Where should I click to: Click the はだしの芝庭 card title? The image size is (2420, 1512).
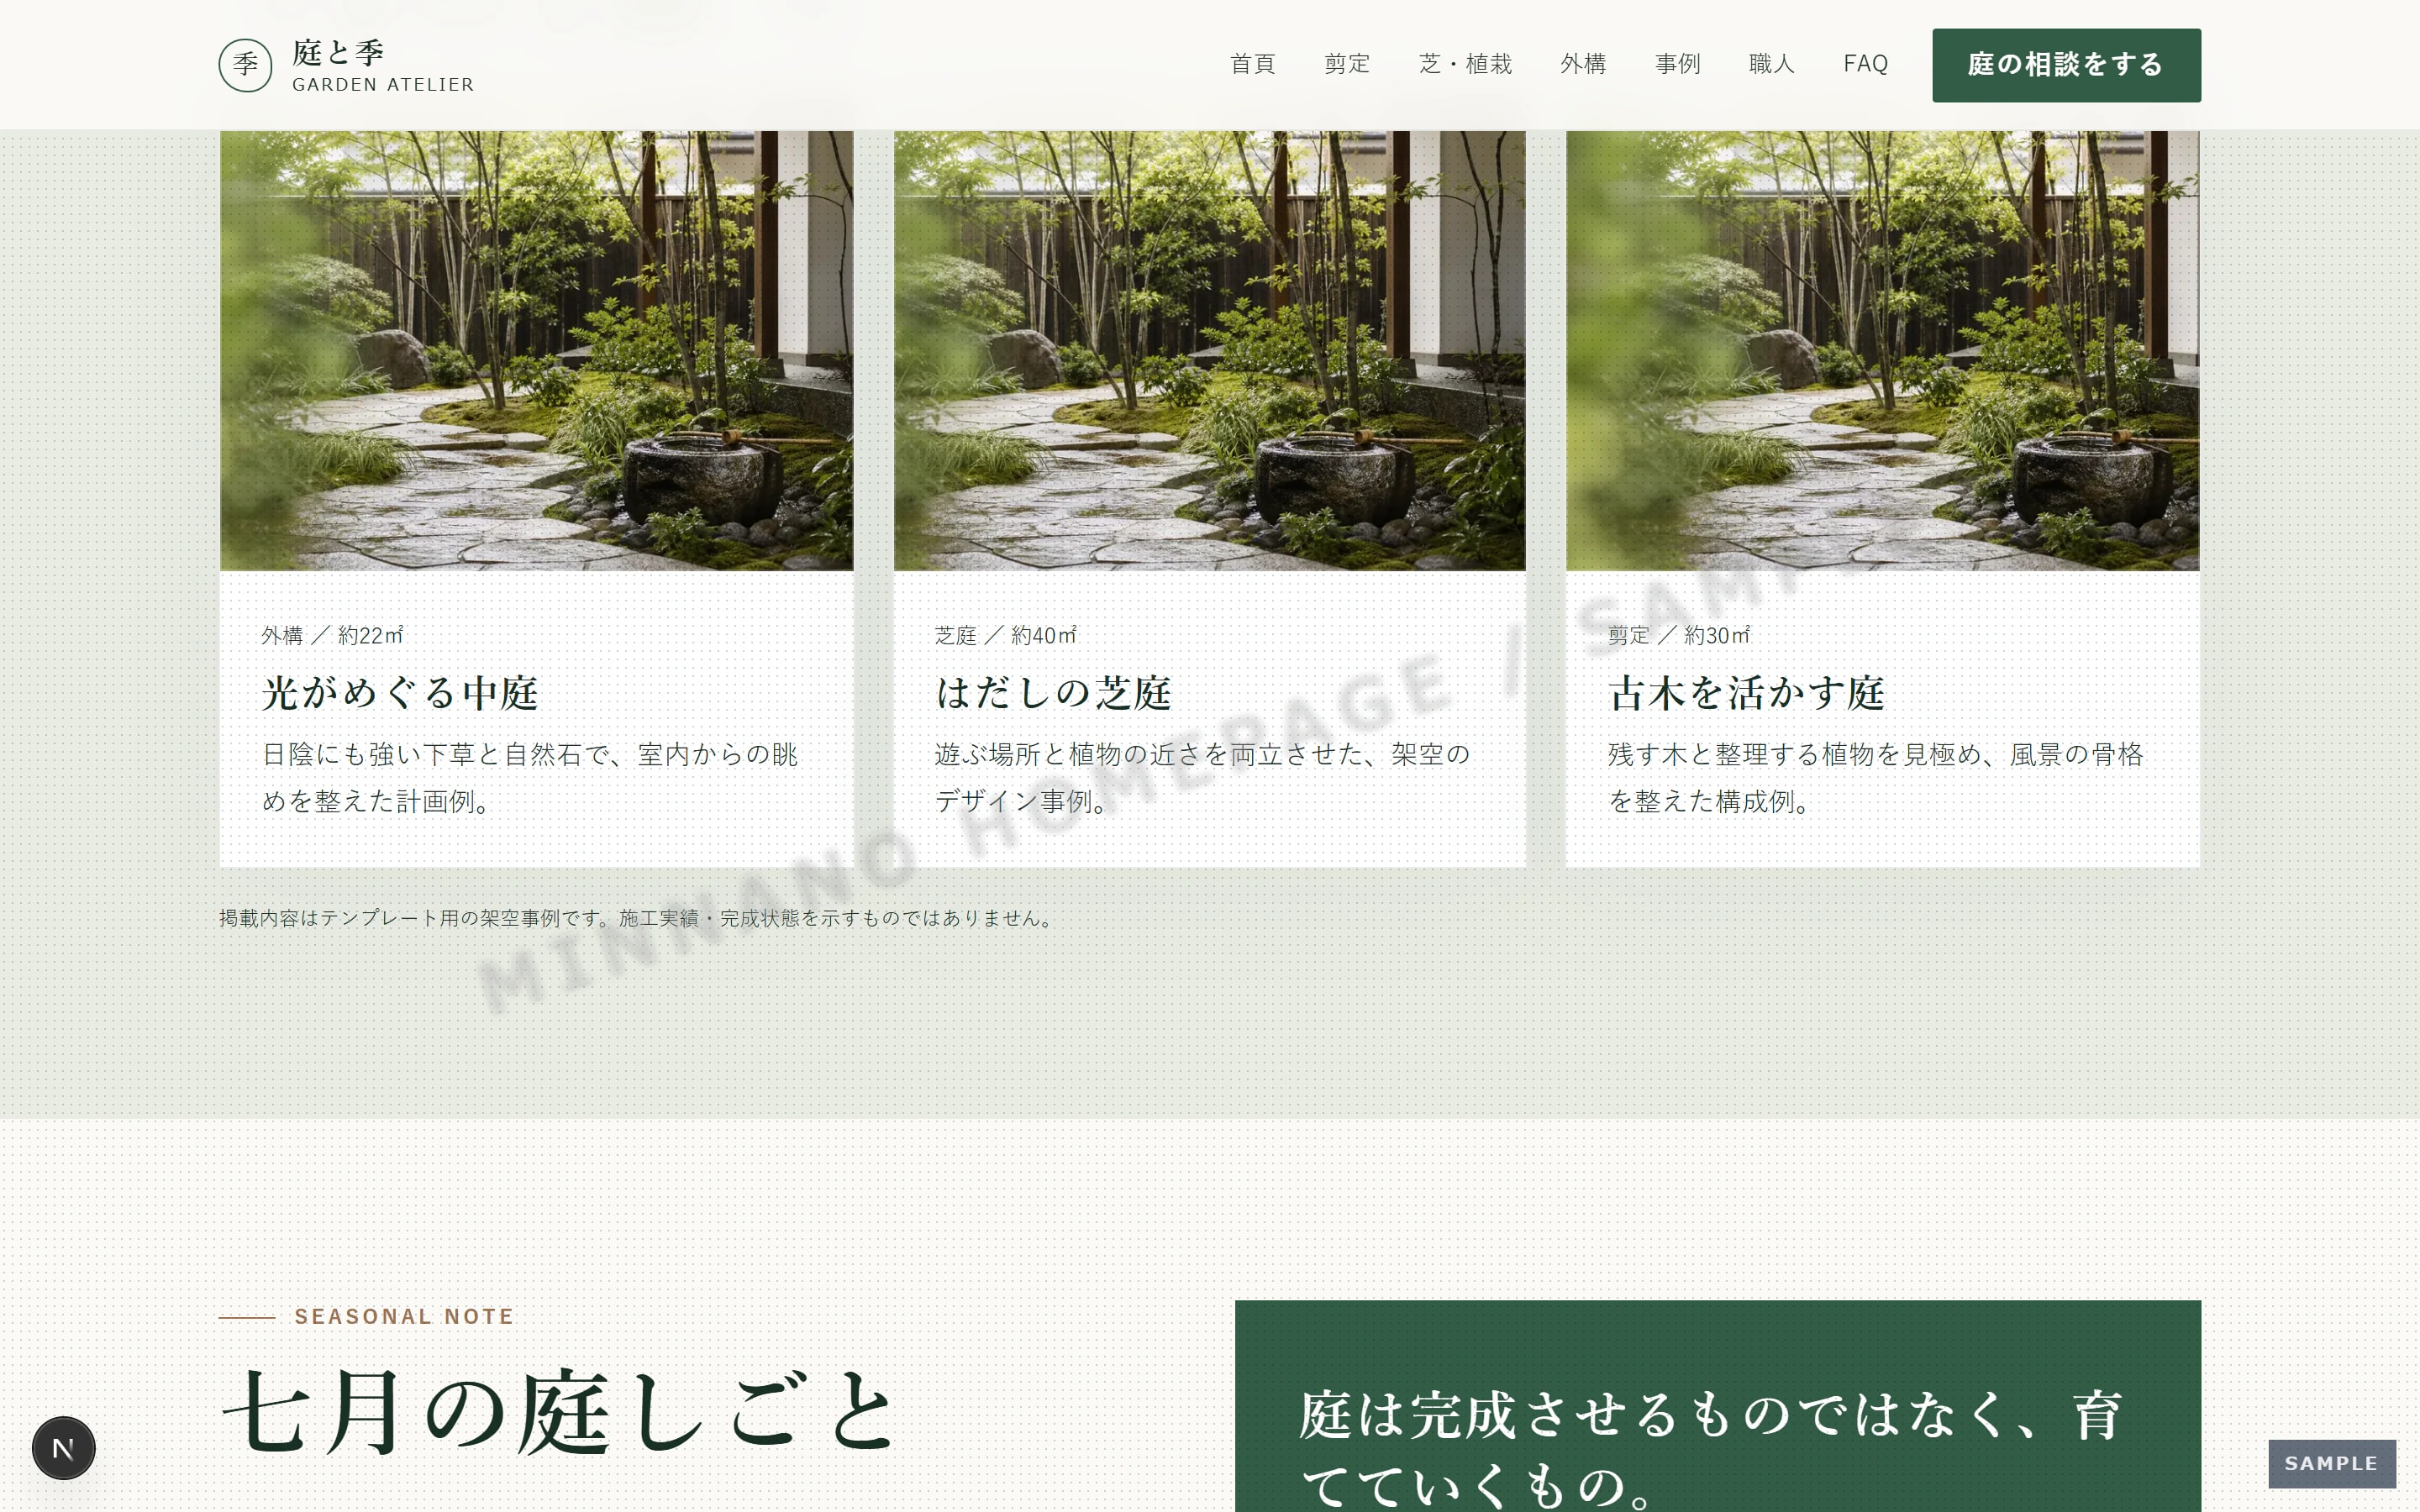pos(1053,693)
